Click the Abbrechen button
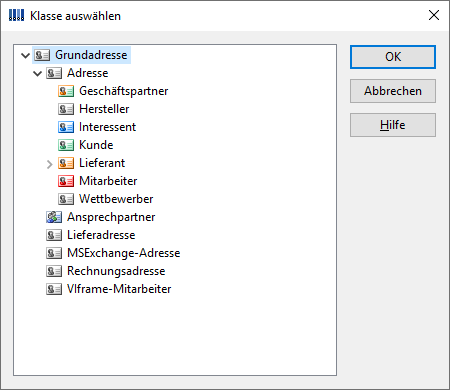This screenshot has height=390, width=450. point(393,91)
